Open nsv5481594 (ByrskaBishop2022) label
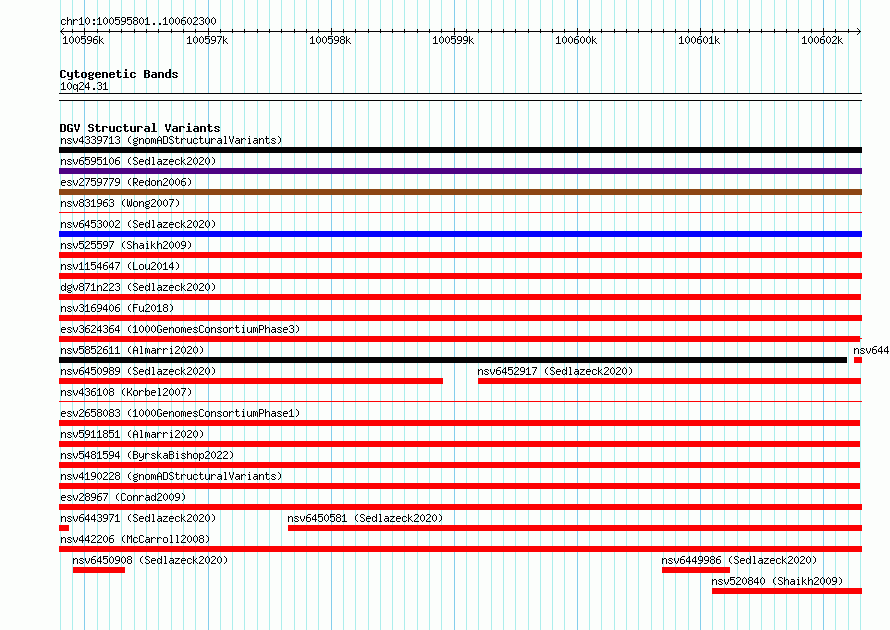Image resolution: width=890 pixels, height=630 pixels. coord(147,455)
